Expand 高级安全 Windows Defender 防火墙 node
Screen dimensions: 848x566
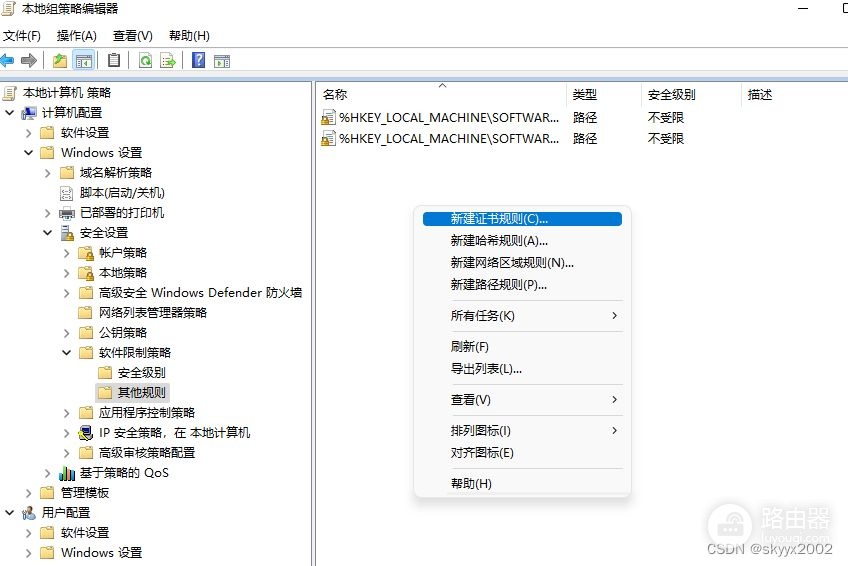[x=67, y=293]
